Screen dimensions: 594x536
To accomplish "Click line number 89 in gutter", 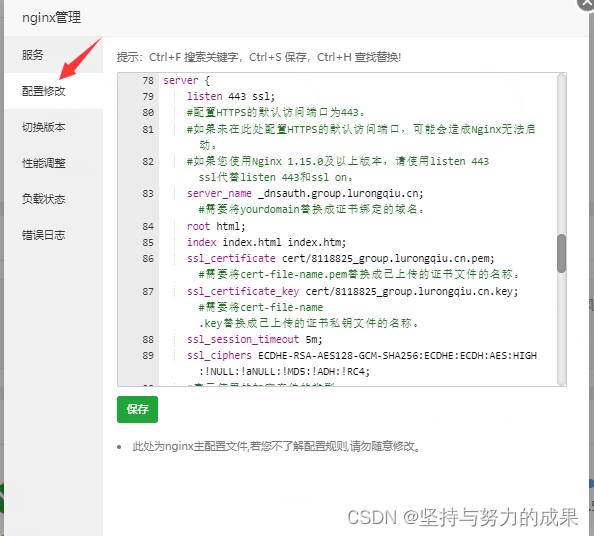I will coord(148,356).
